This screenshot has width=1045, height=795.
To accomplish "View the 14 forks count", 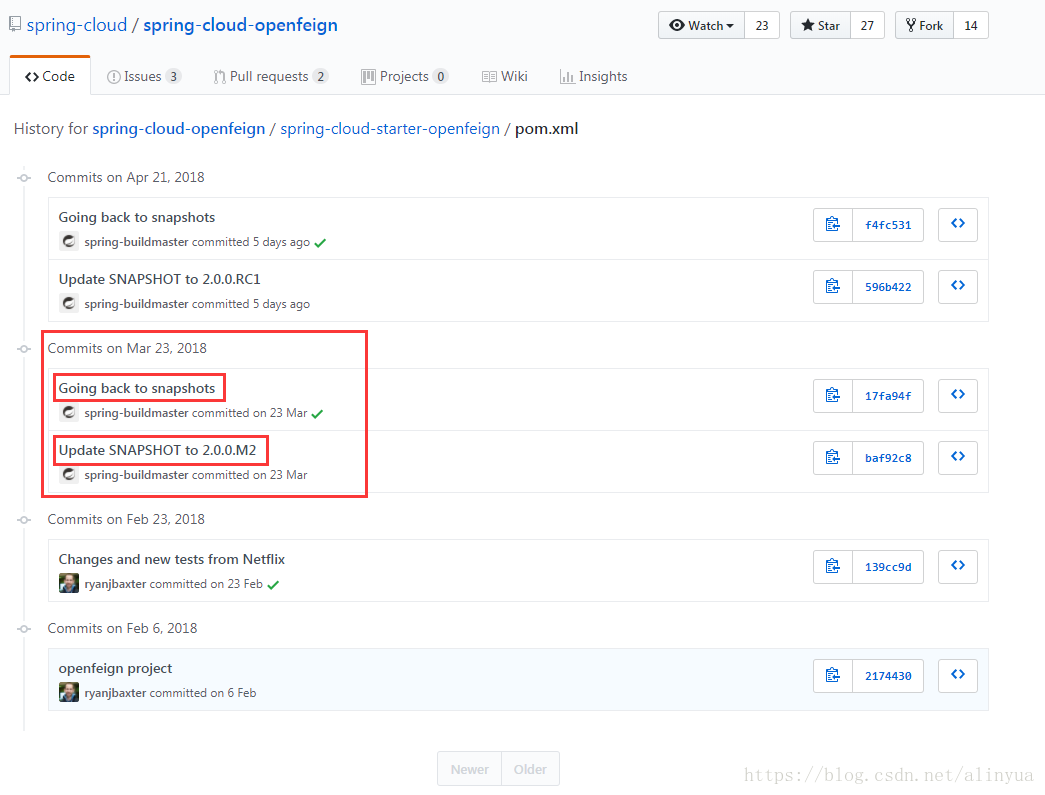I will [x=971, y=25].
